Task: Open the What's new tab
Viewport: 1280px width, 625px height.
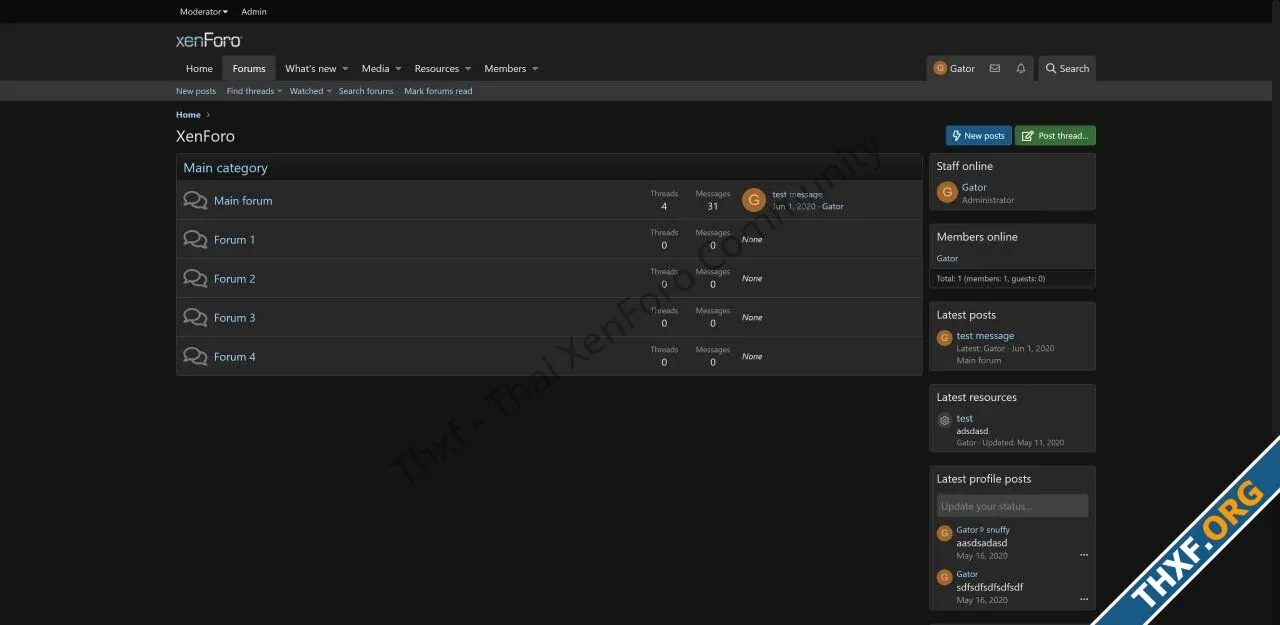Action: point(310,69)
